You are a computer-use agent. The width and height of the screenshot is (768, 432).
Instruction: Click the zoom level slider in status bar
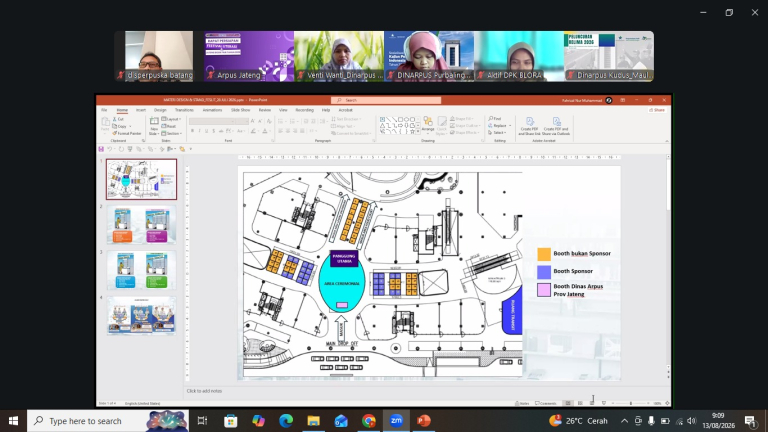pyautogui.click(x=630, y=403)
